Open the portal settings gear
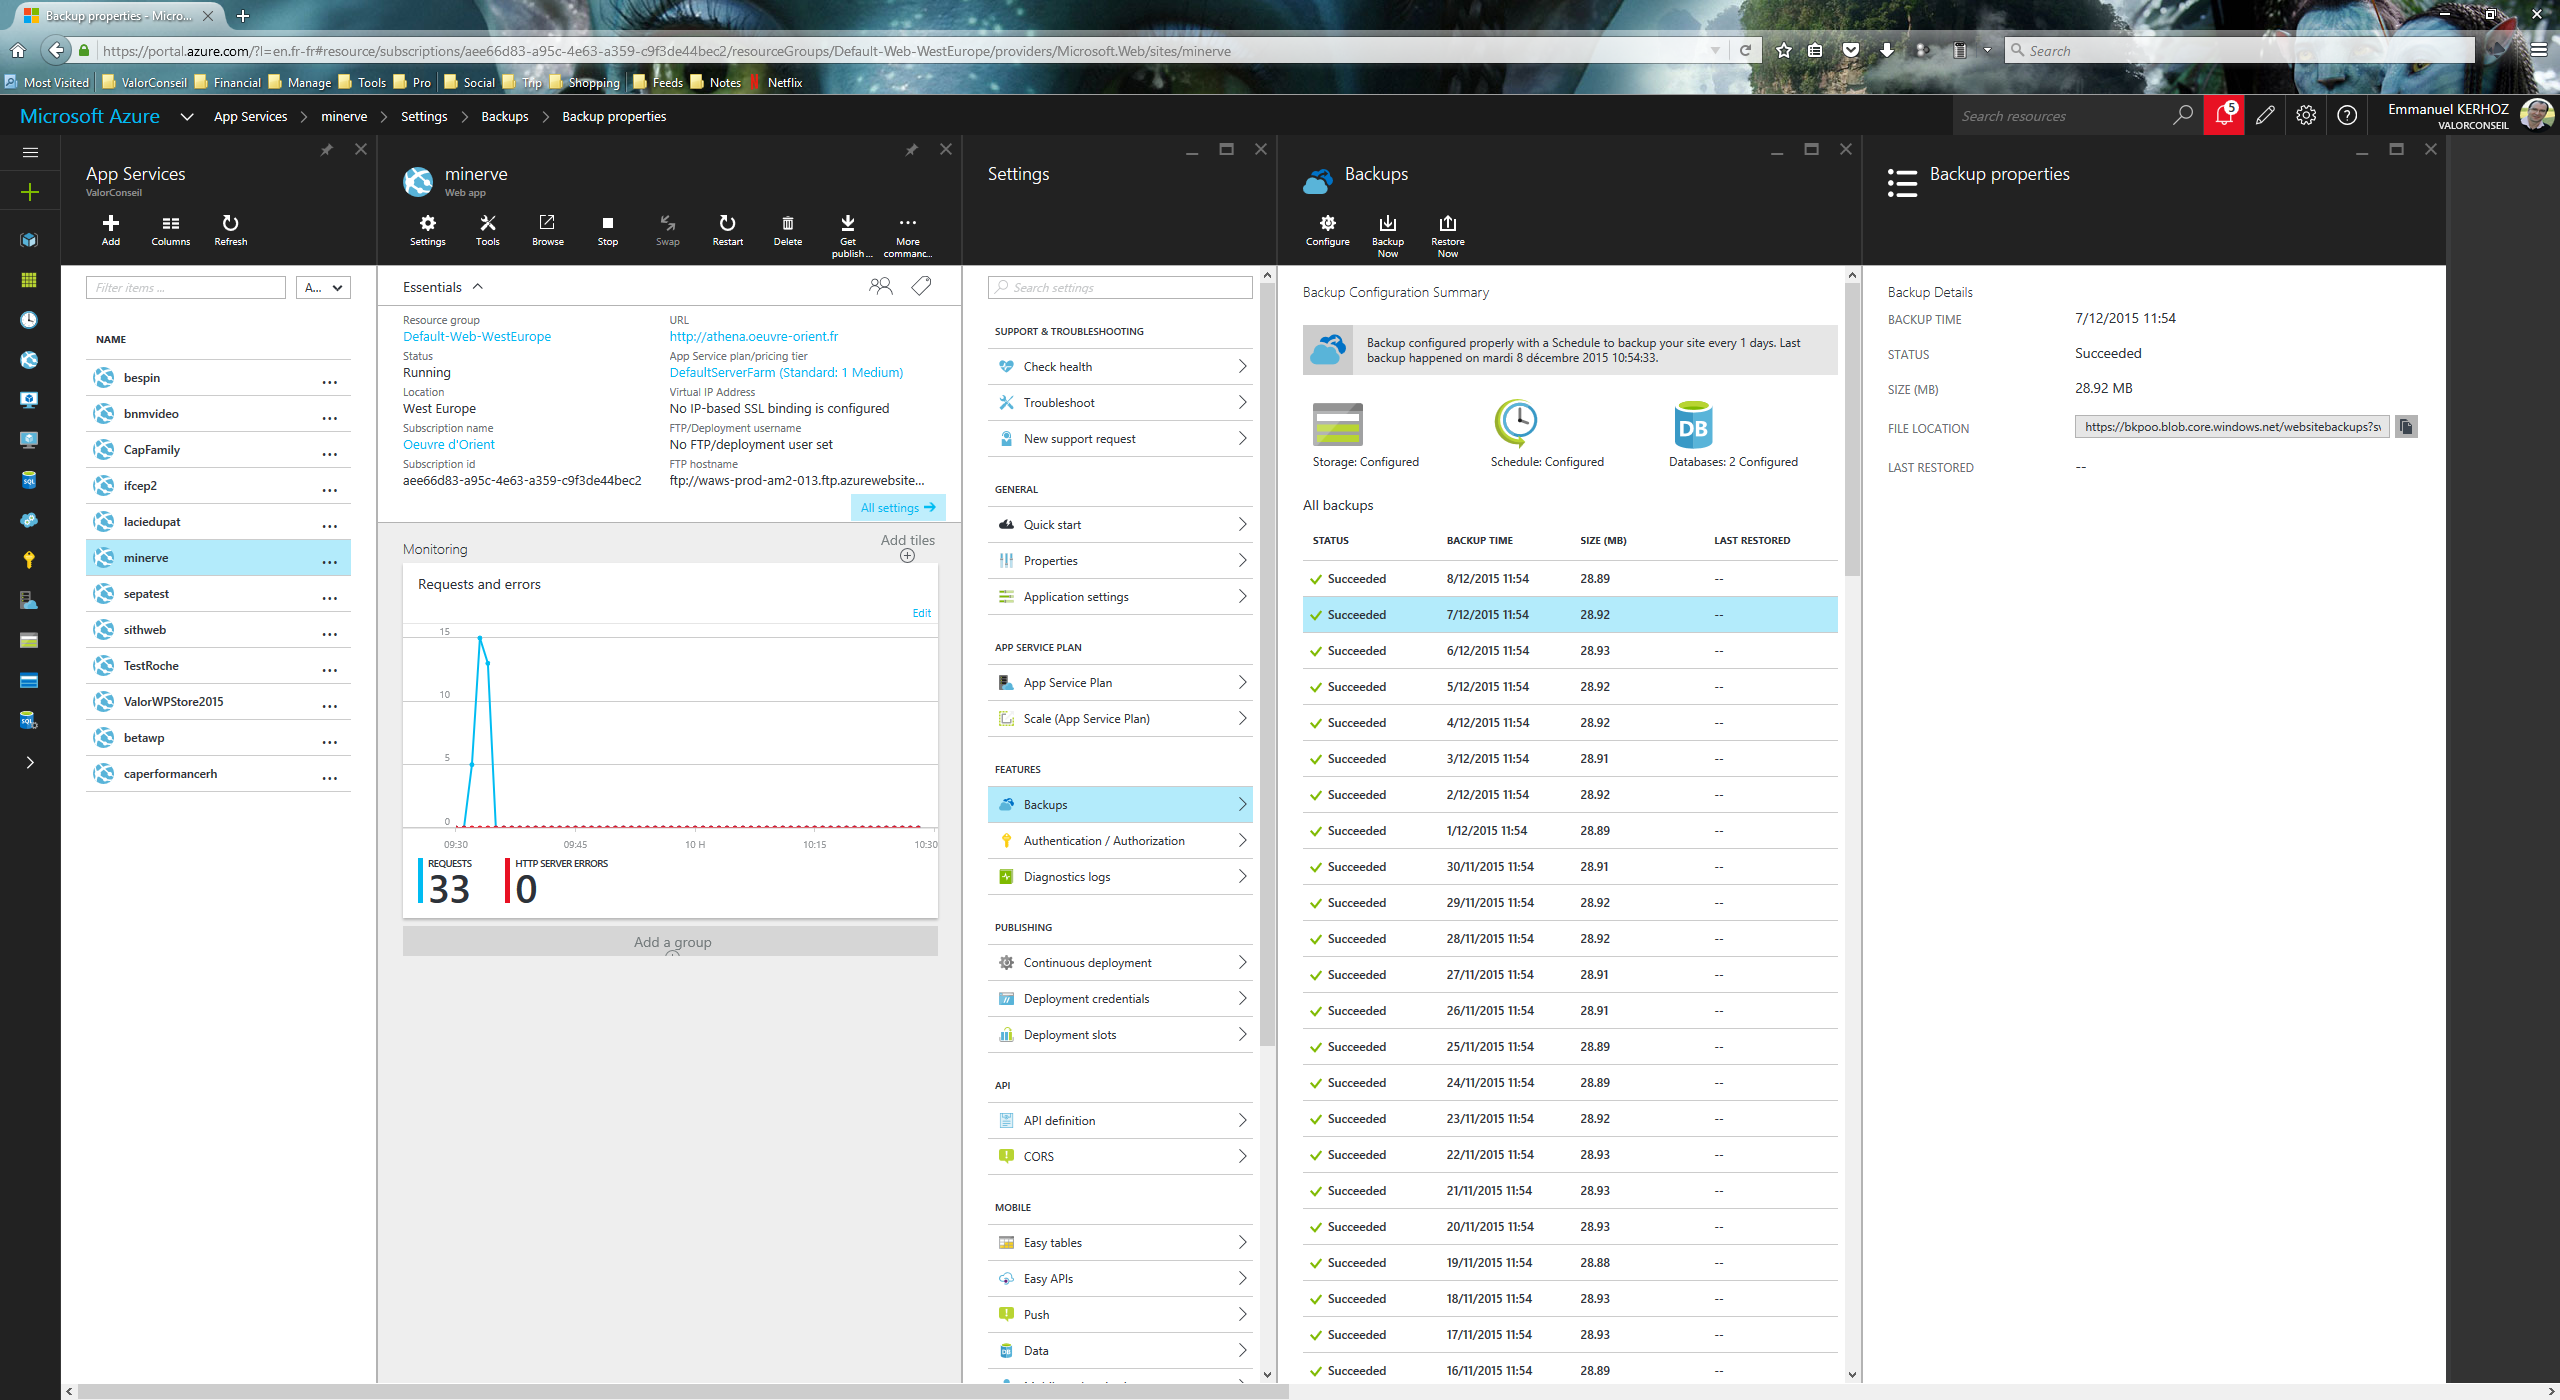The image size is (2560, 1400). tap(2306, 116)
